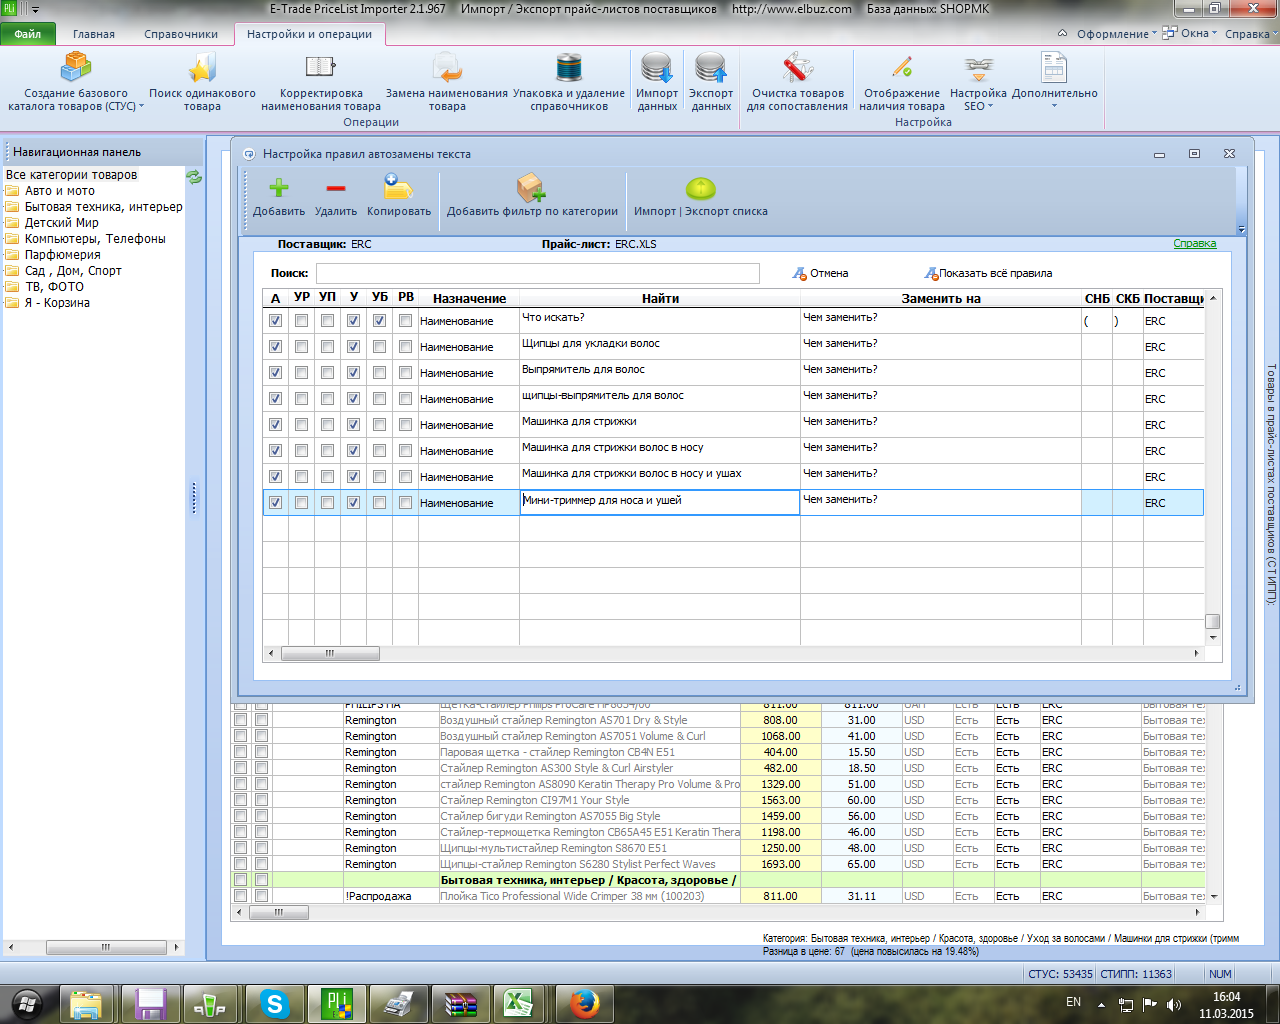Toggle УБ checkbox for 'Щипцы для волос' rule

[x=379, y=347]
